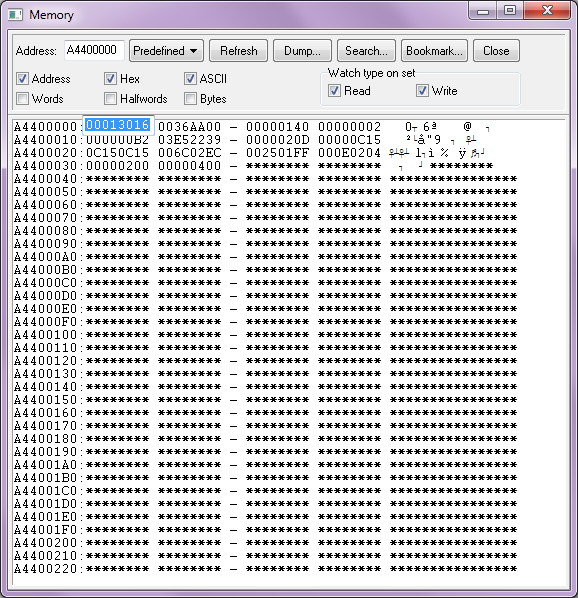Disable the ASCII checkbox
Image resolution: width=578 pixels, height=598 pixels.
[x=190, y=79]
